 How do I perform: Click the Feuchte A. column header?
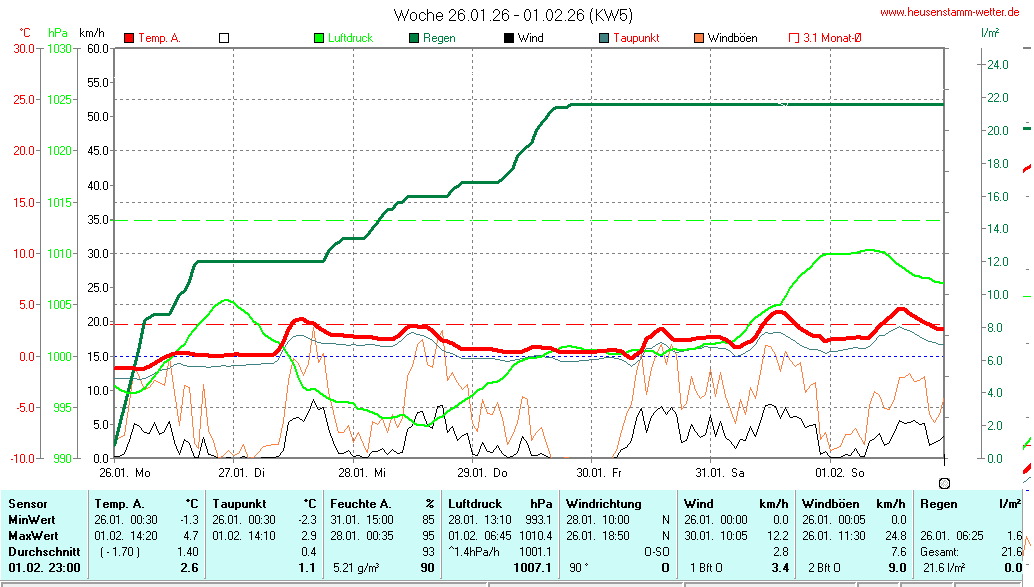click(360, 504)
